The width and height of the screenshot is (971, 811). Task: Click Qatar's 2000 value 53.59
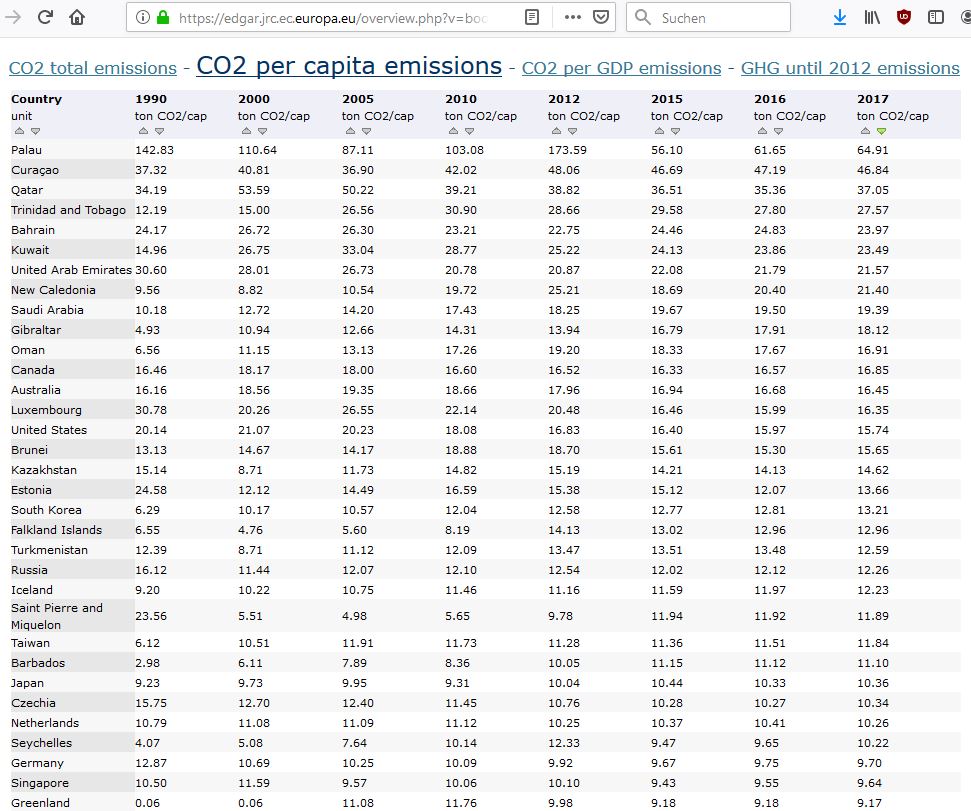pos(254,190)
